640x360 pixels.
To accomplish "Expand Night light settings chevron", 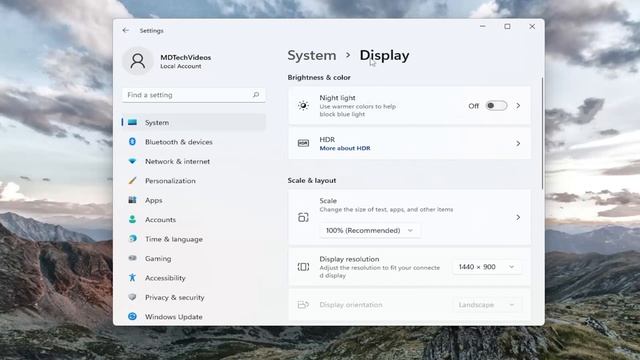I will pyautogui.click(x=518, y=106).
